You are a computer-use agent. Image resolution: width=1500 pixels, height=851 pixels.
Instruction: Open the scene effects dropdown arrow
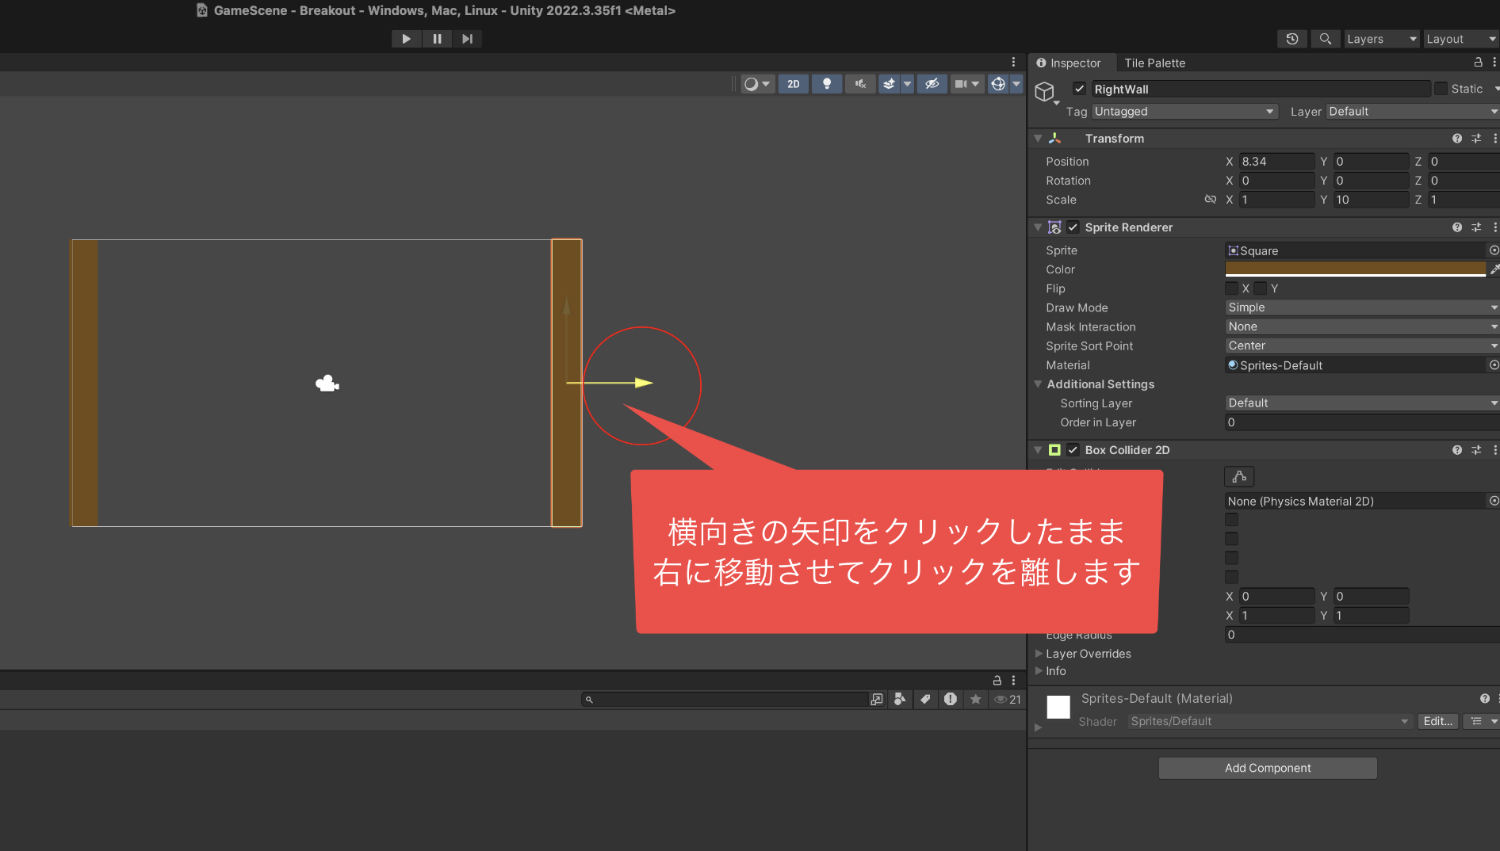[x=907, y=84]
